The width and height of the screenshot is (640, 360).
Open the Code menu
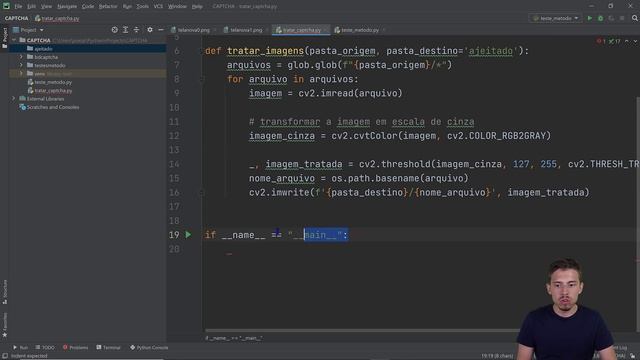[88, 7]
